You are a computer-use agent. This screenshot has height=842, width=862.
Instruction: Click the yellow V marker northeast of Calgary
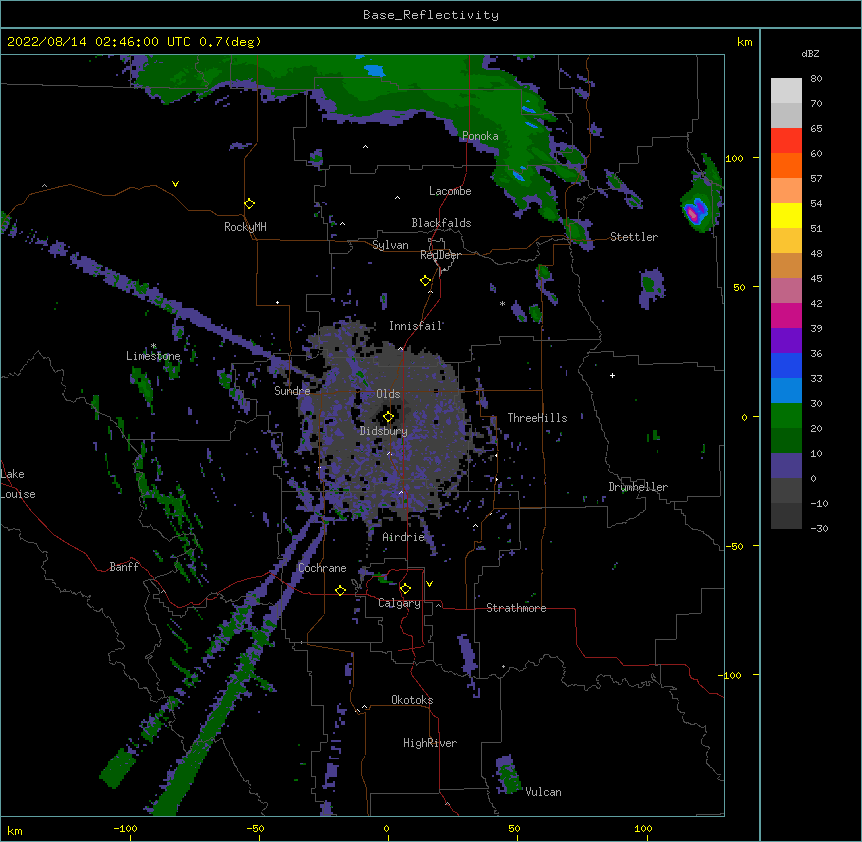pyautogui.click(x=429, y=584)
